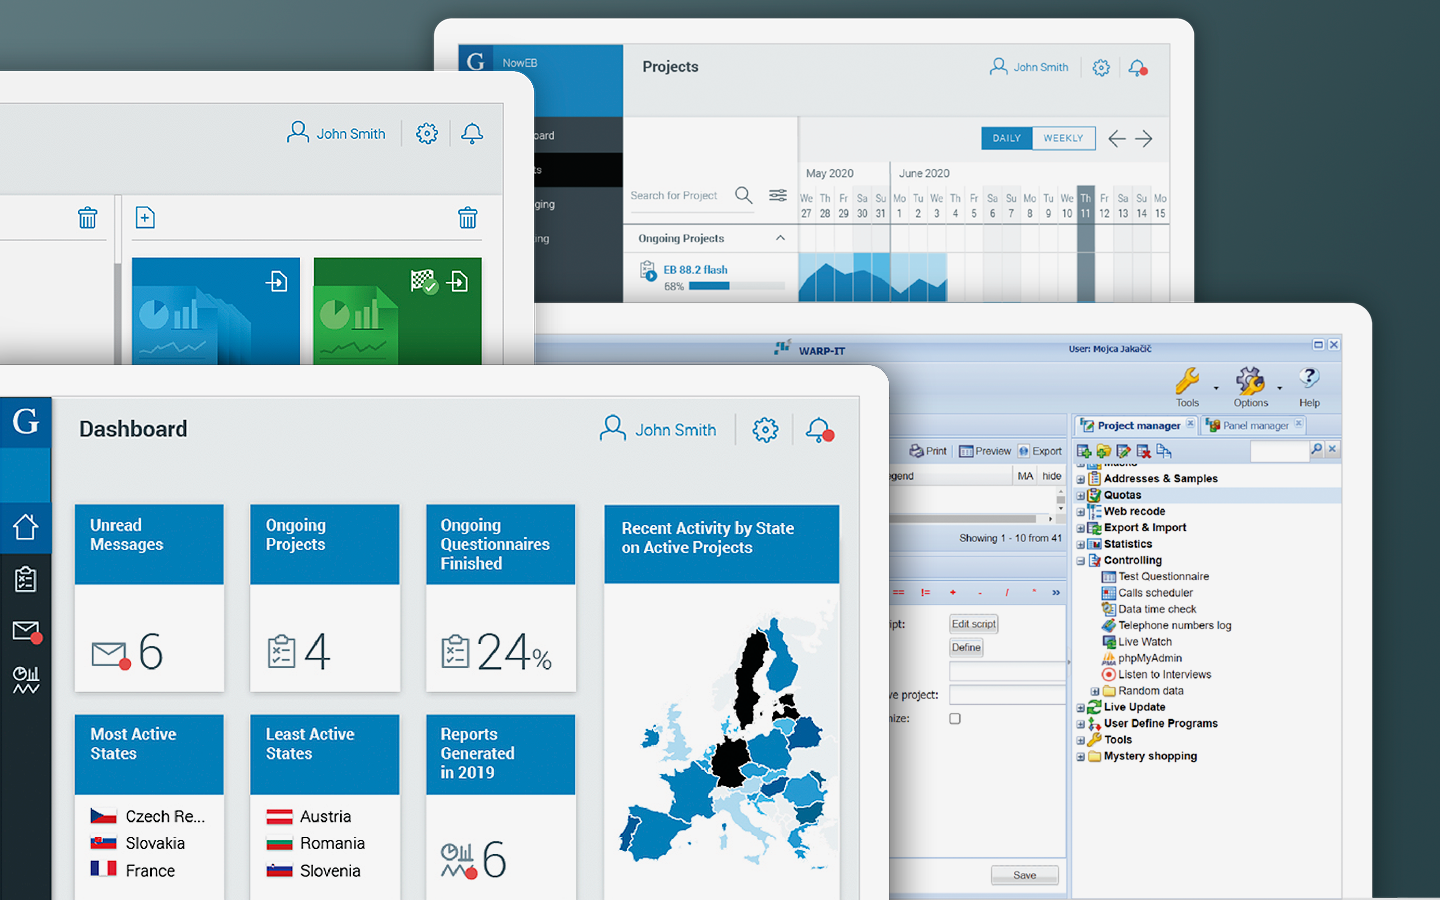The image size is (1440, 900).
Task: Go to previous period arrow in Projects timeline
Action: pos(1116,139)
